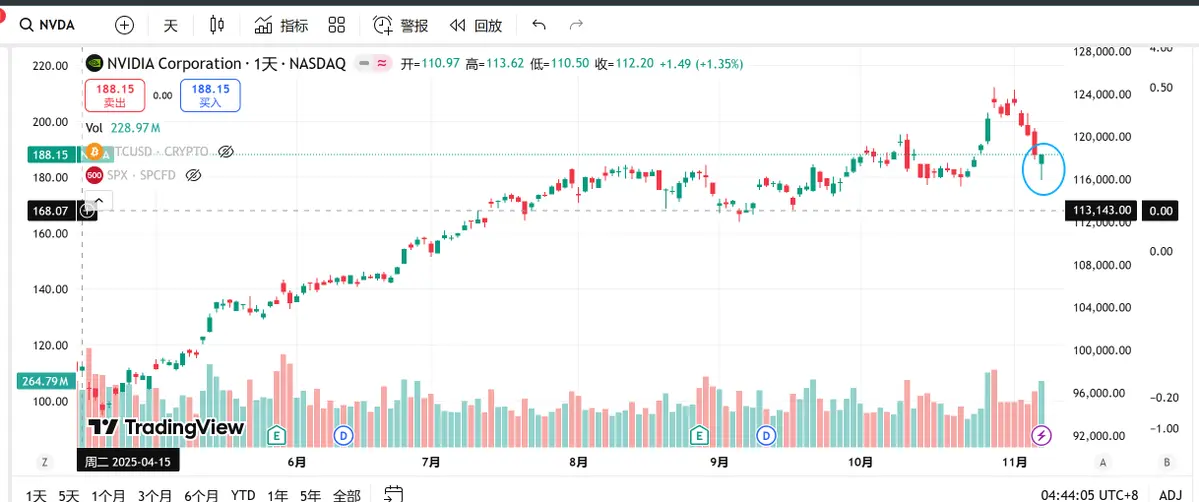The height and width of the screenshot is (502, 1199).
Task: Select the 5天 date range
Action: click(x=69, y=495)
